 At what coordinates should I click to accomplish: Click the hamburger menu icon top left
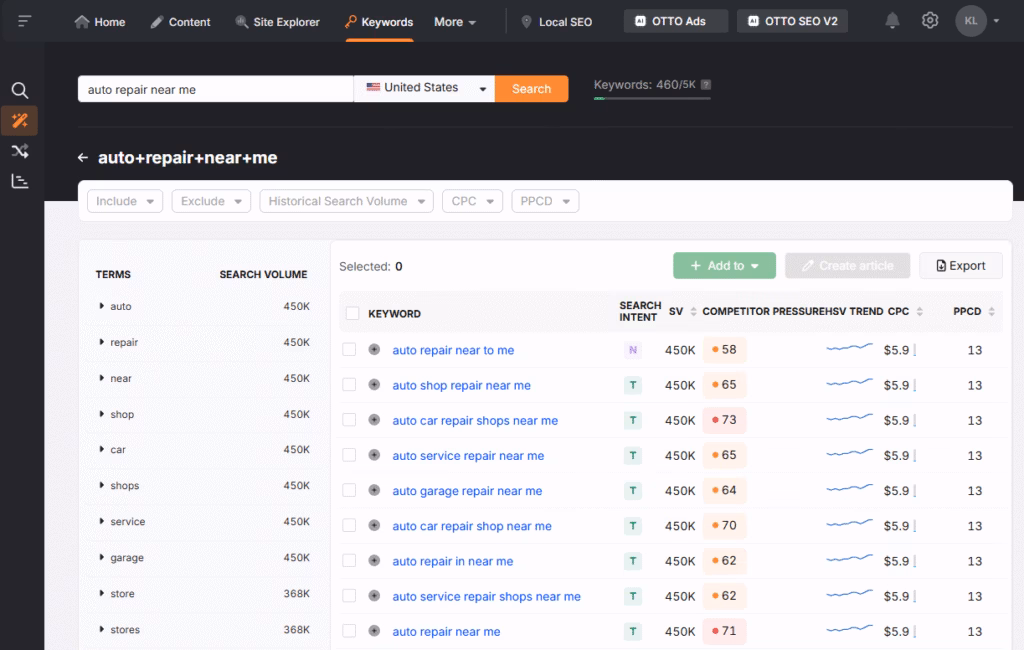pos(24,20)
